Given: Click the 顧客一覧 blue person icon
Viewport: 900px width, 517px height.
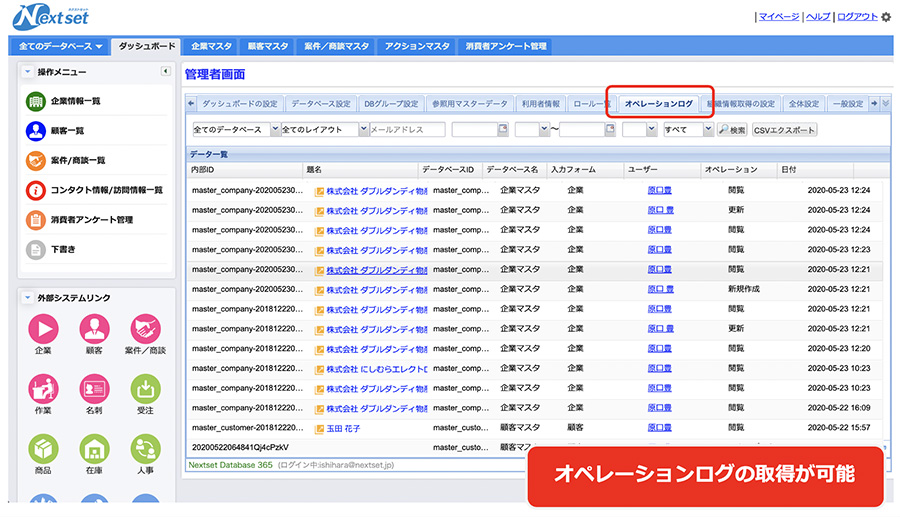Looking at the screenshot, I should pos(36,131).
